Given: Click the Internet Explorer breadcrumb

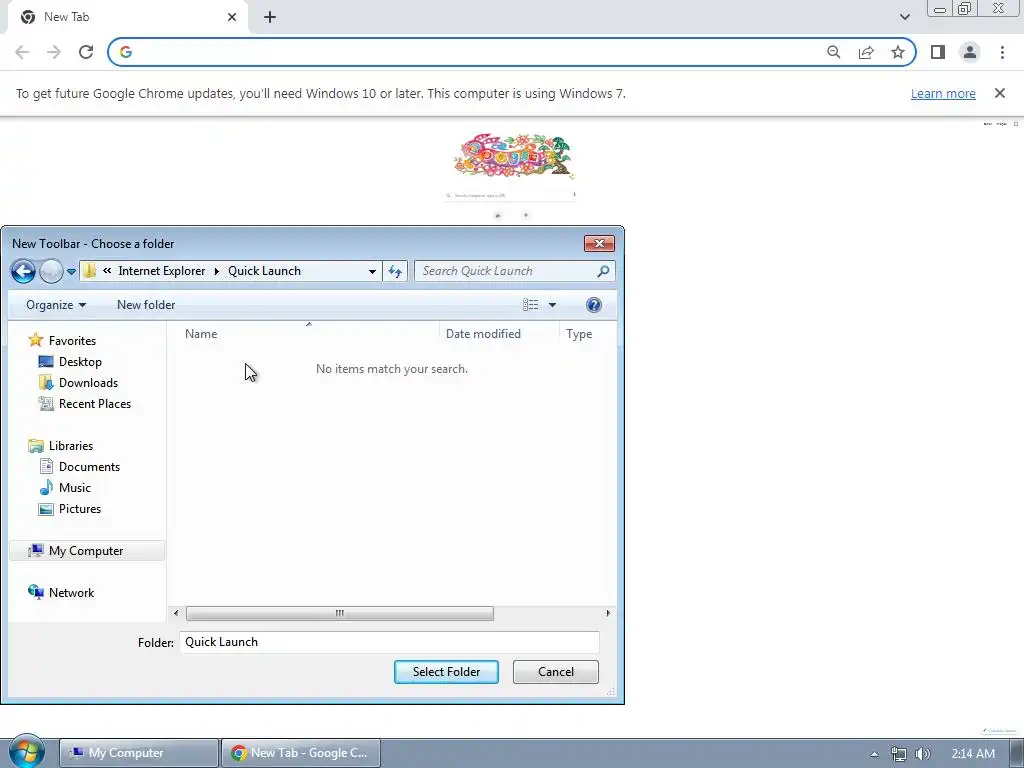Looking at the screenshot, I should (x=161, y=271).
